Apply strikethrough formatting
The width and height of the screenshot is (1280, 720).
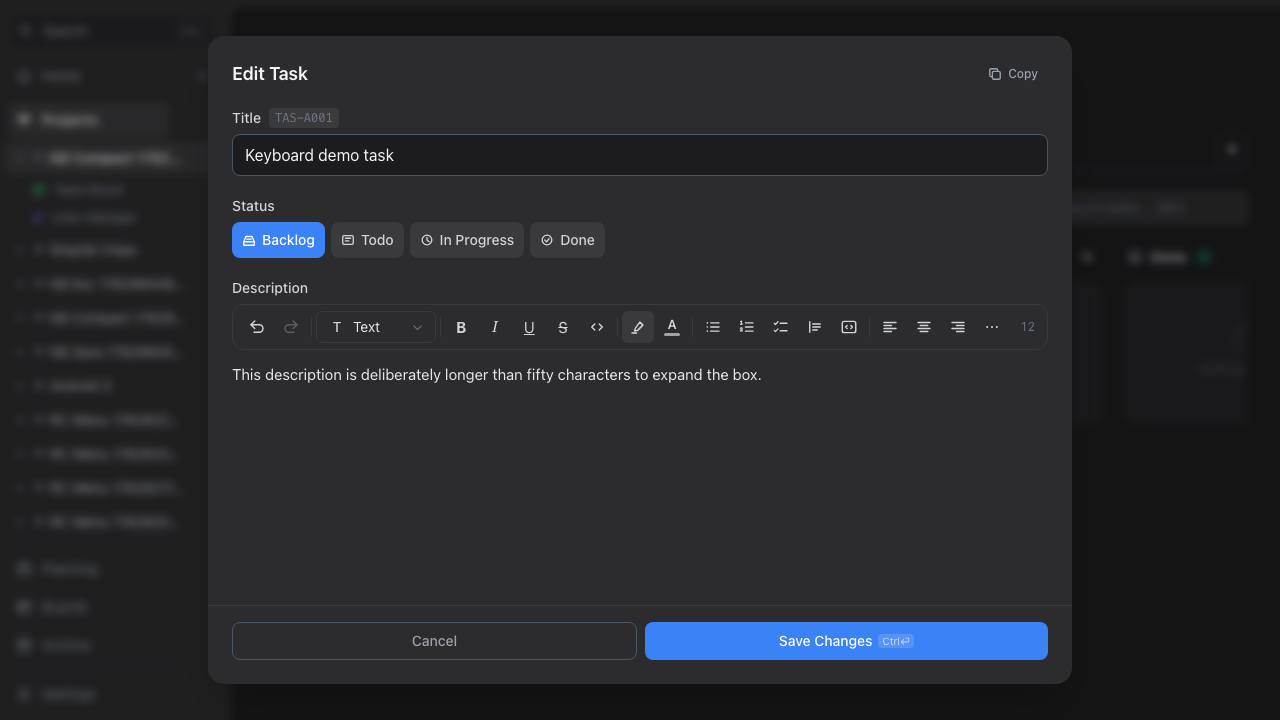563,327
